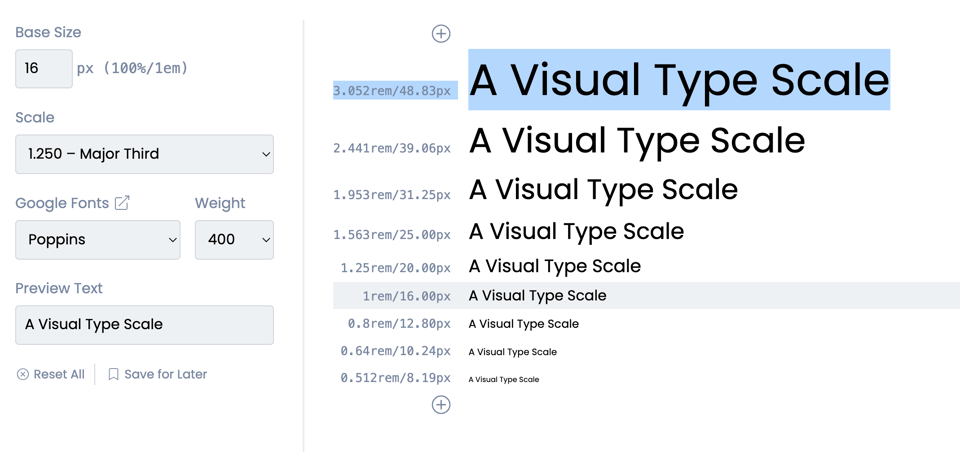Image resolution: width=960 pixels, height=452 pixels.
Task: Click the Save for Later bookmark icon
Action: point(113,374)
